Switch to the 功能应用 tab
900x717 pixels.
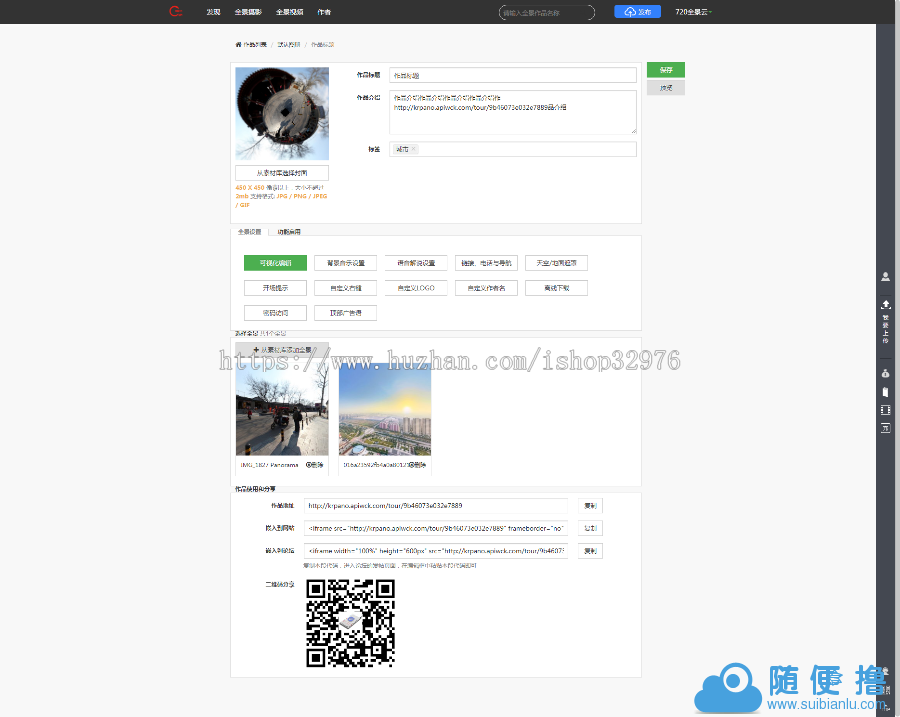(289, 232)
